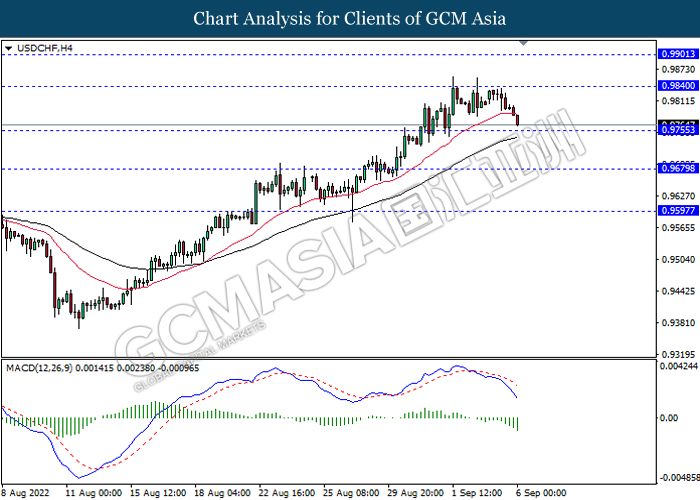This screenshot has height=500, width=700.
Task: Click the 0.00 MACD zero level
Action: click(669, 418)
